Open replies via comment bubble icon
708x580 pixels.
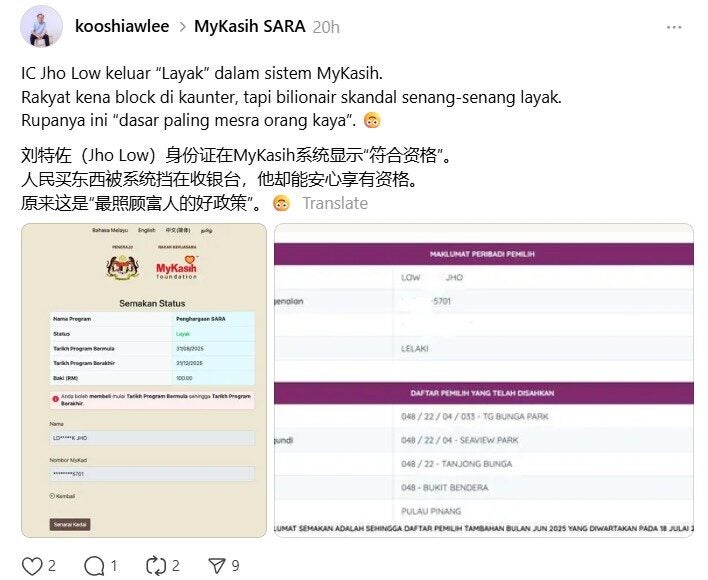(94, 566)
